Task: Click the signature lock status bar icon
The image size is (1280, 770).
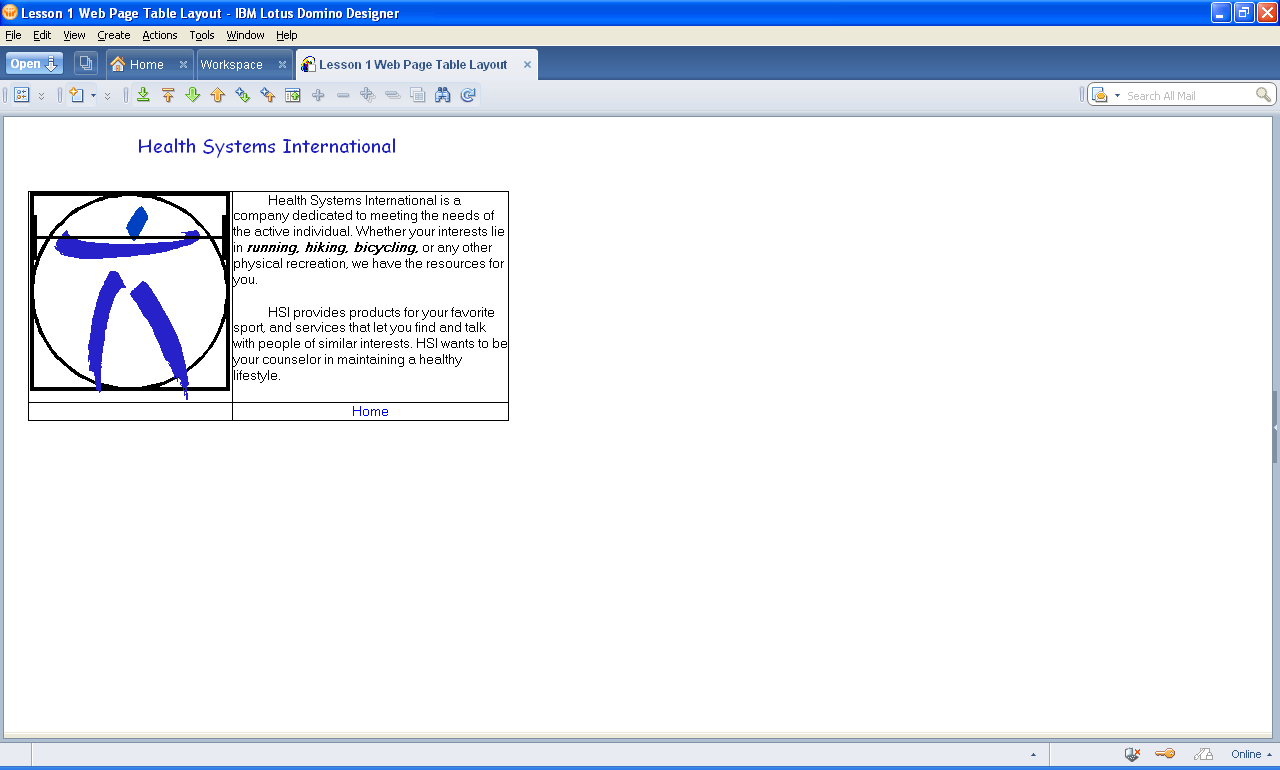Action: tap(1203, 754)
